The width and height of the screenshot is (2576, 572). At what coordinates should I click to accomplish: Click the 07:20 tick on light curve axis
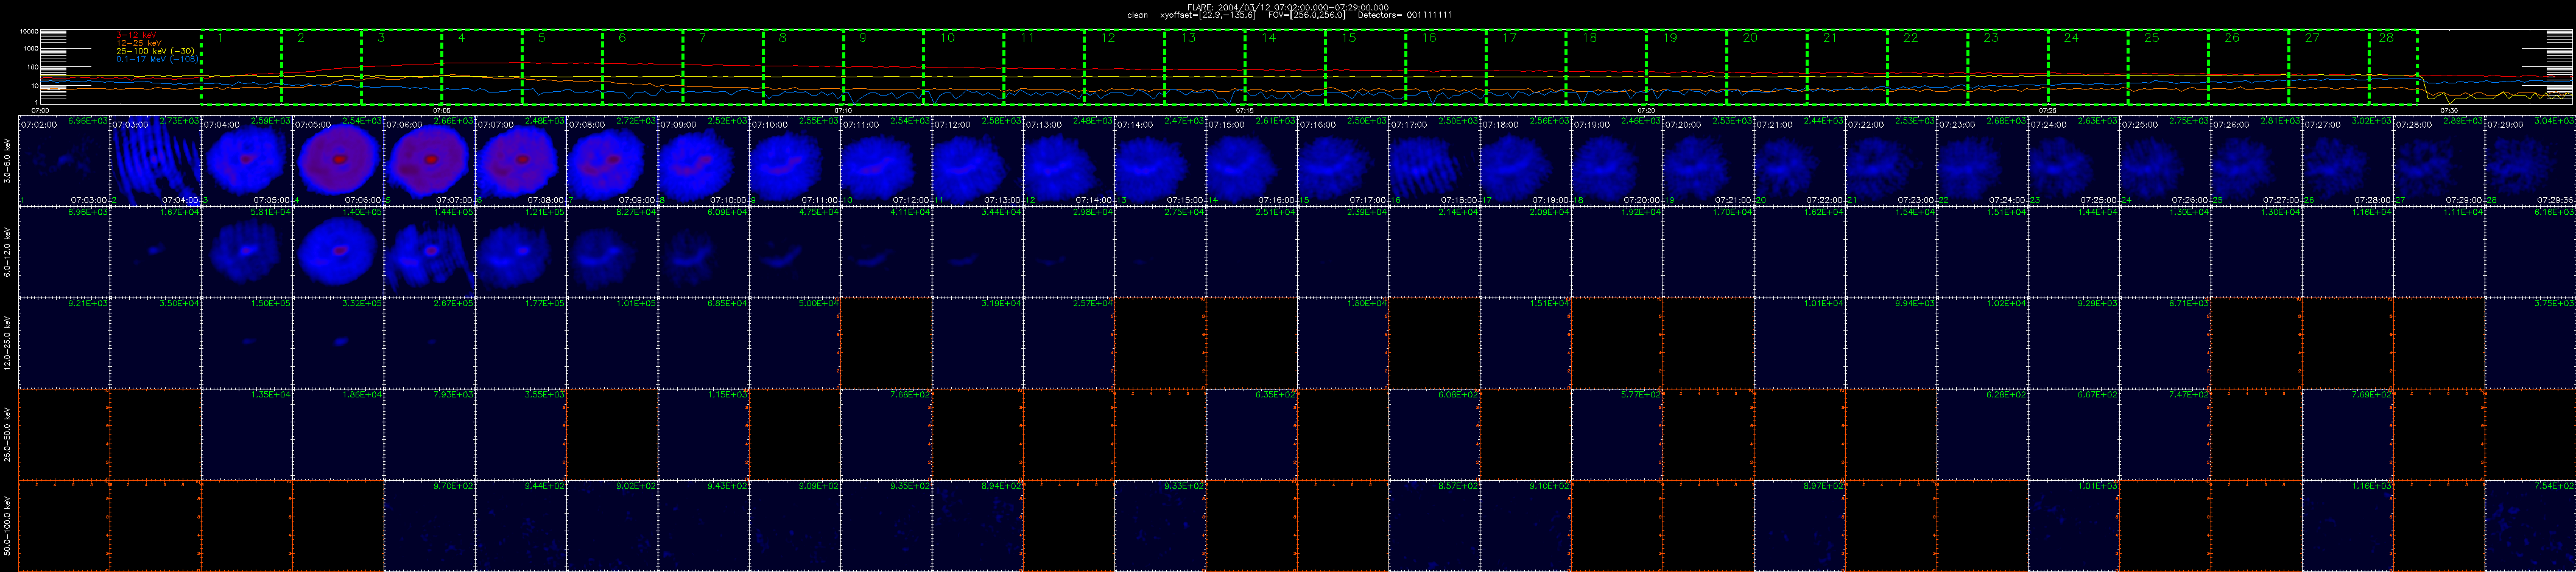(1646, 110)
